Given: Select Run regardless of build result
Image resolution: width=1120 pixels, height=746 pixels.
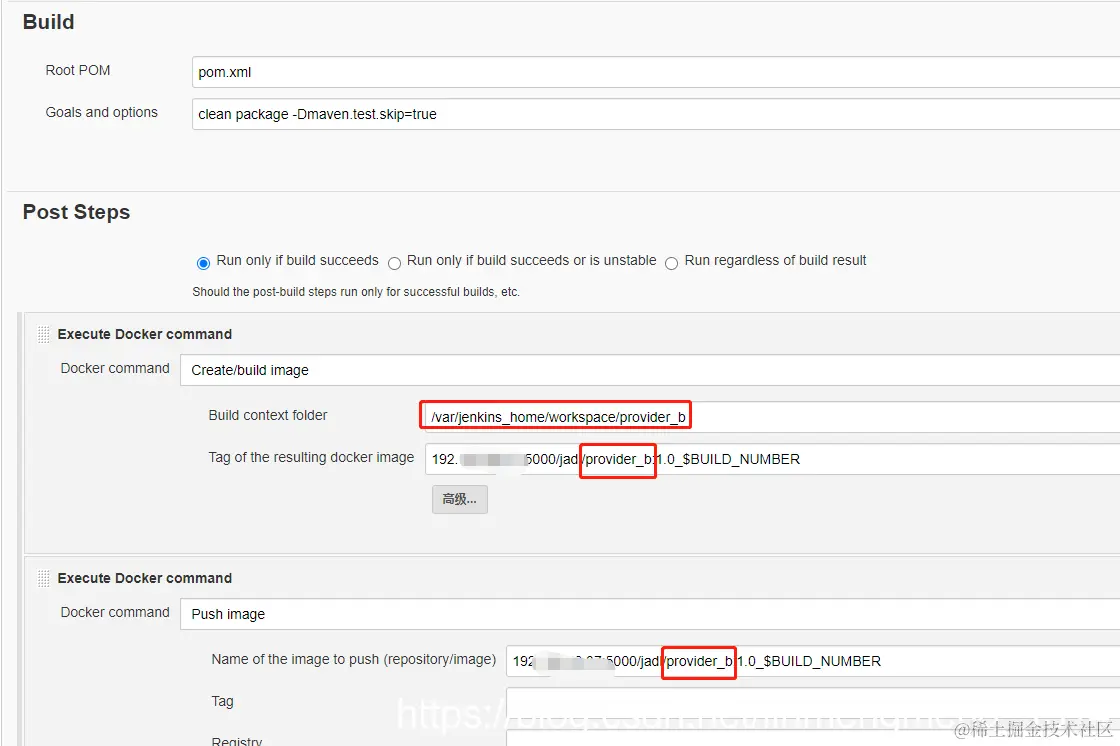Looking at the screenshot, I should click(x=671, y=263).
